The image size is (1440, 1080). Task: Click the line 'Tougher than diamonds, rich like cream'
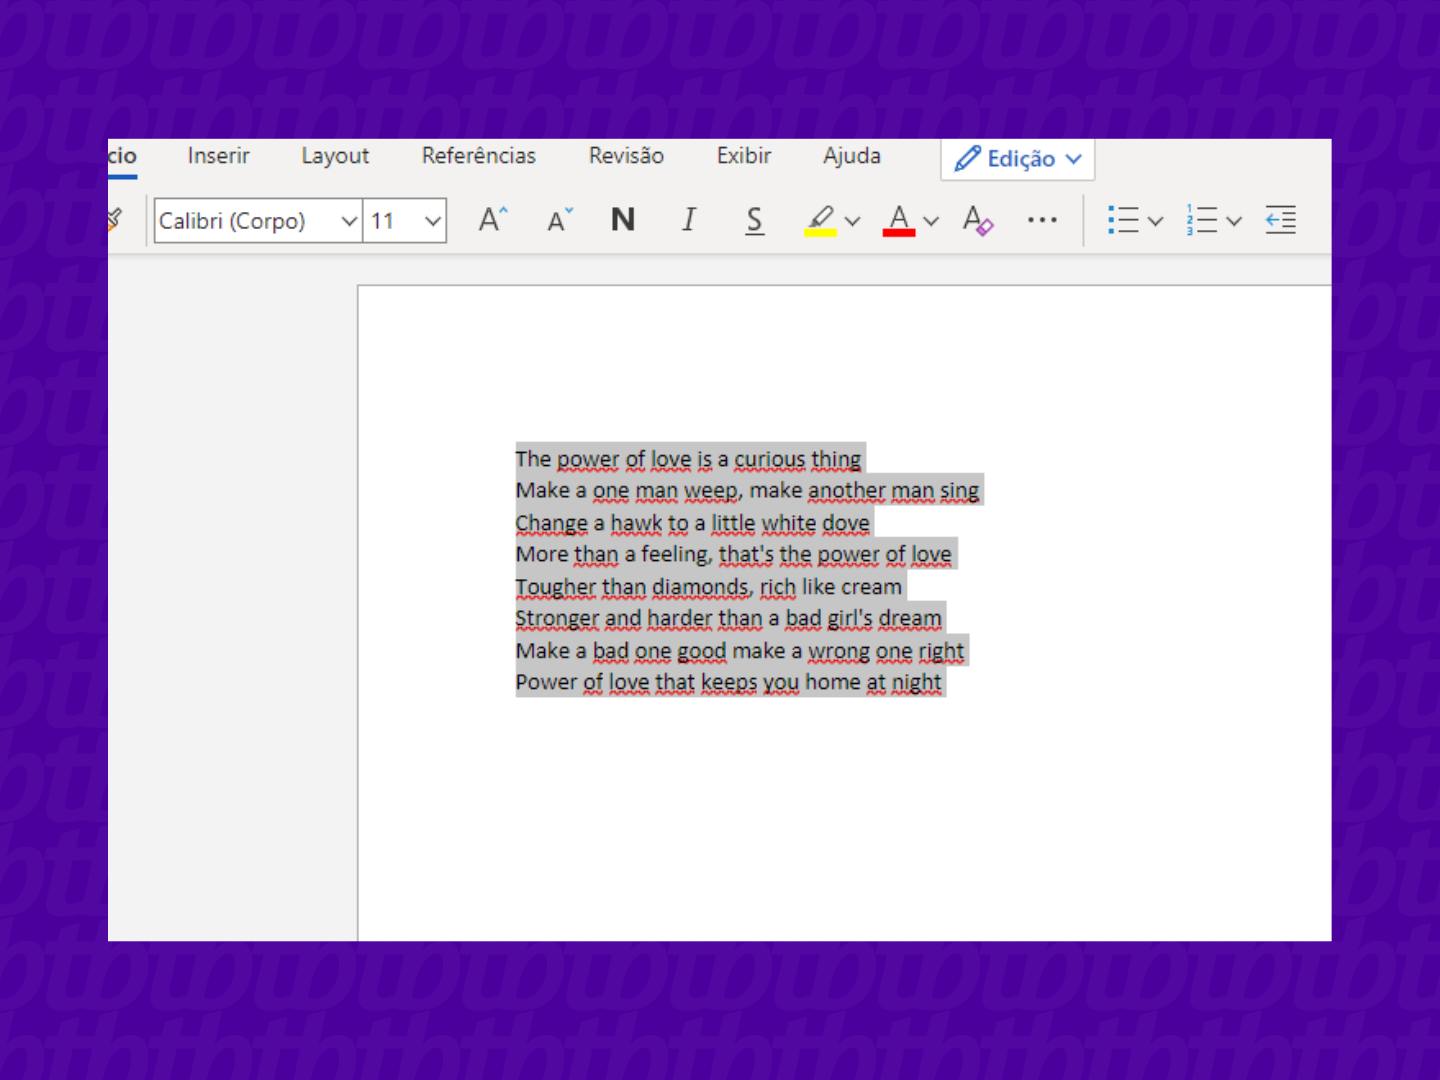(708, 587)
